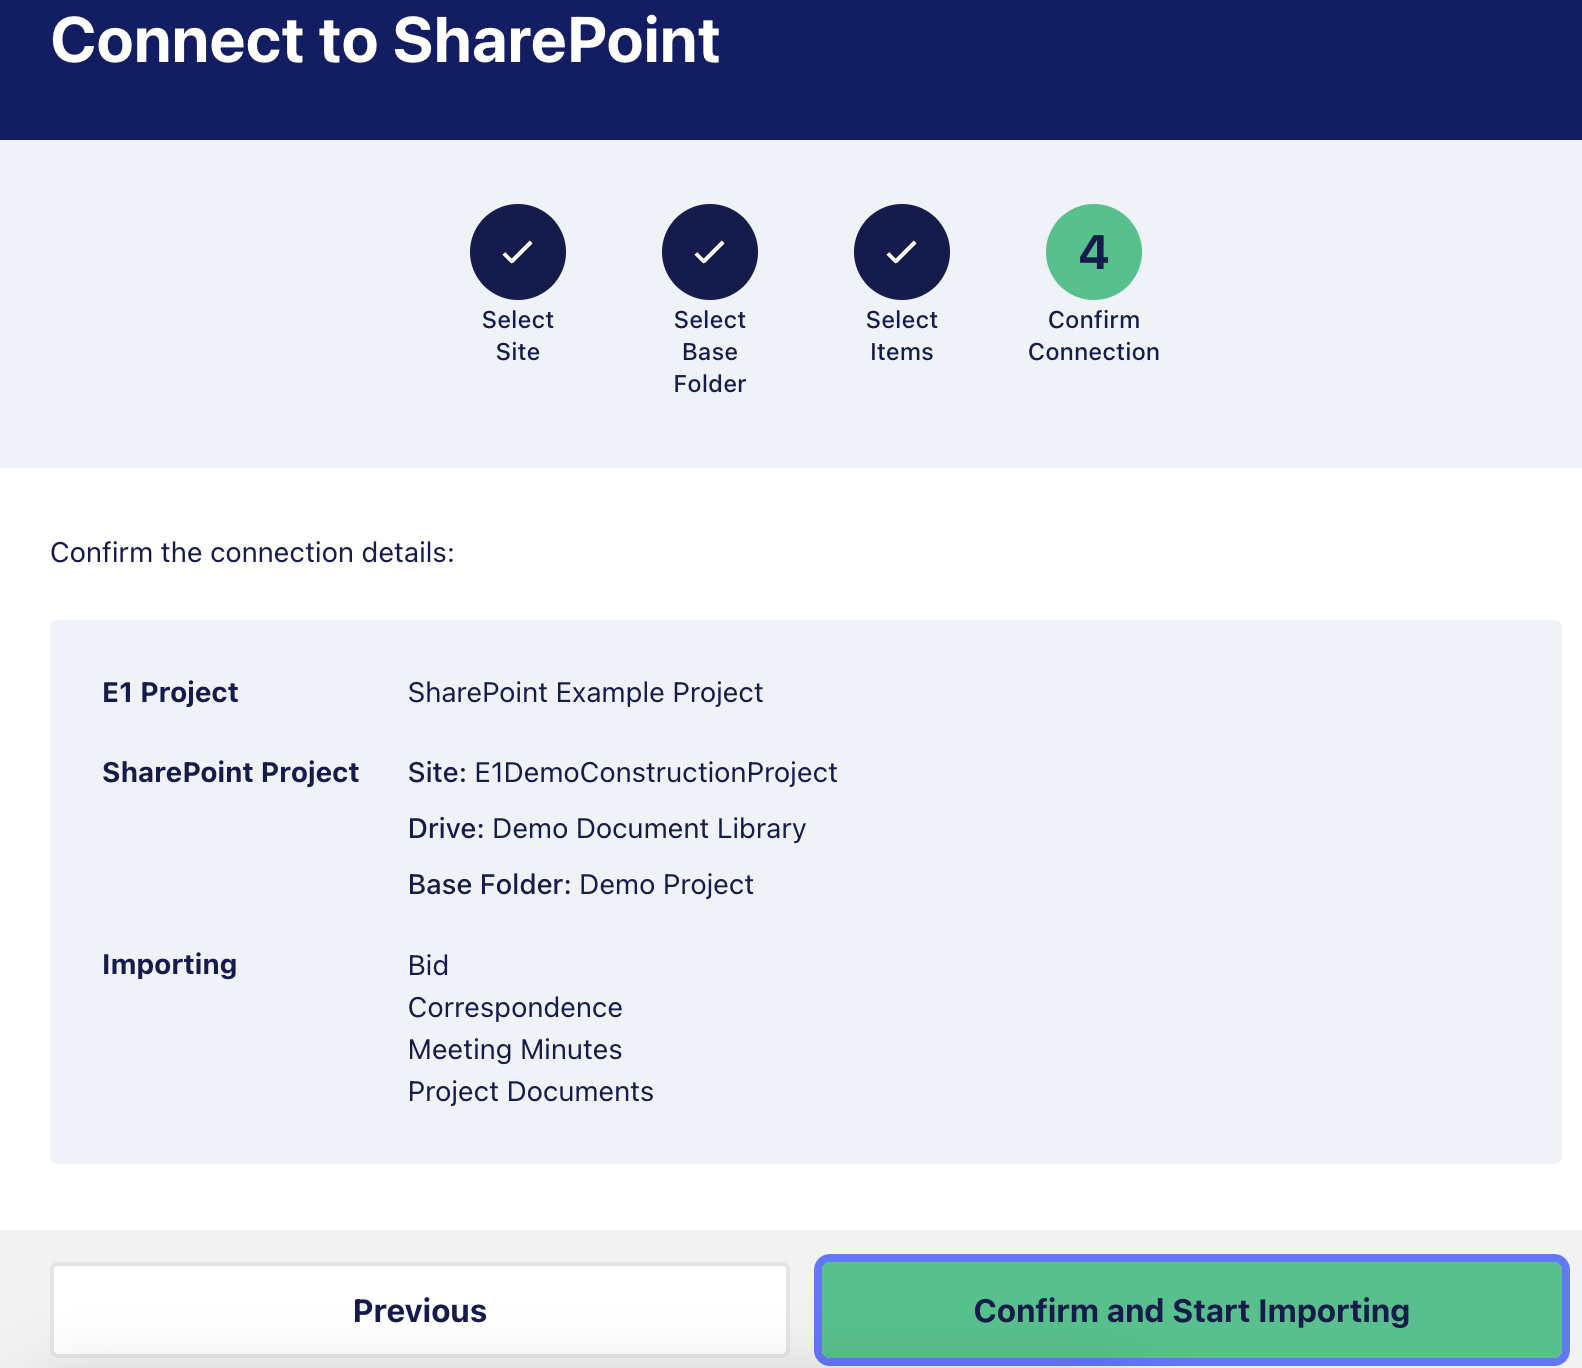Click the step 4 Confirm Connection circle
Viewport: 1582px width, 1368px height.
[1094, 252]
